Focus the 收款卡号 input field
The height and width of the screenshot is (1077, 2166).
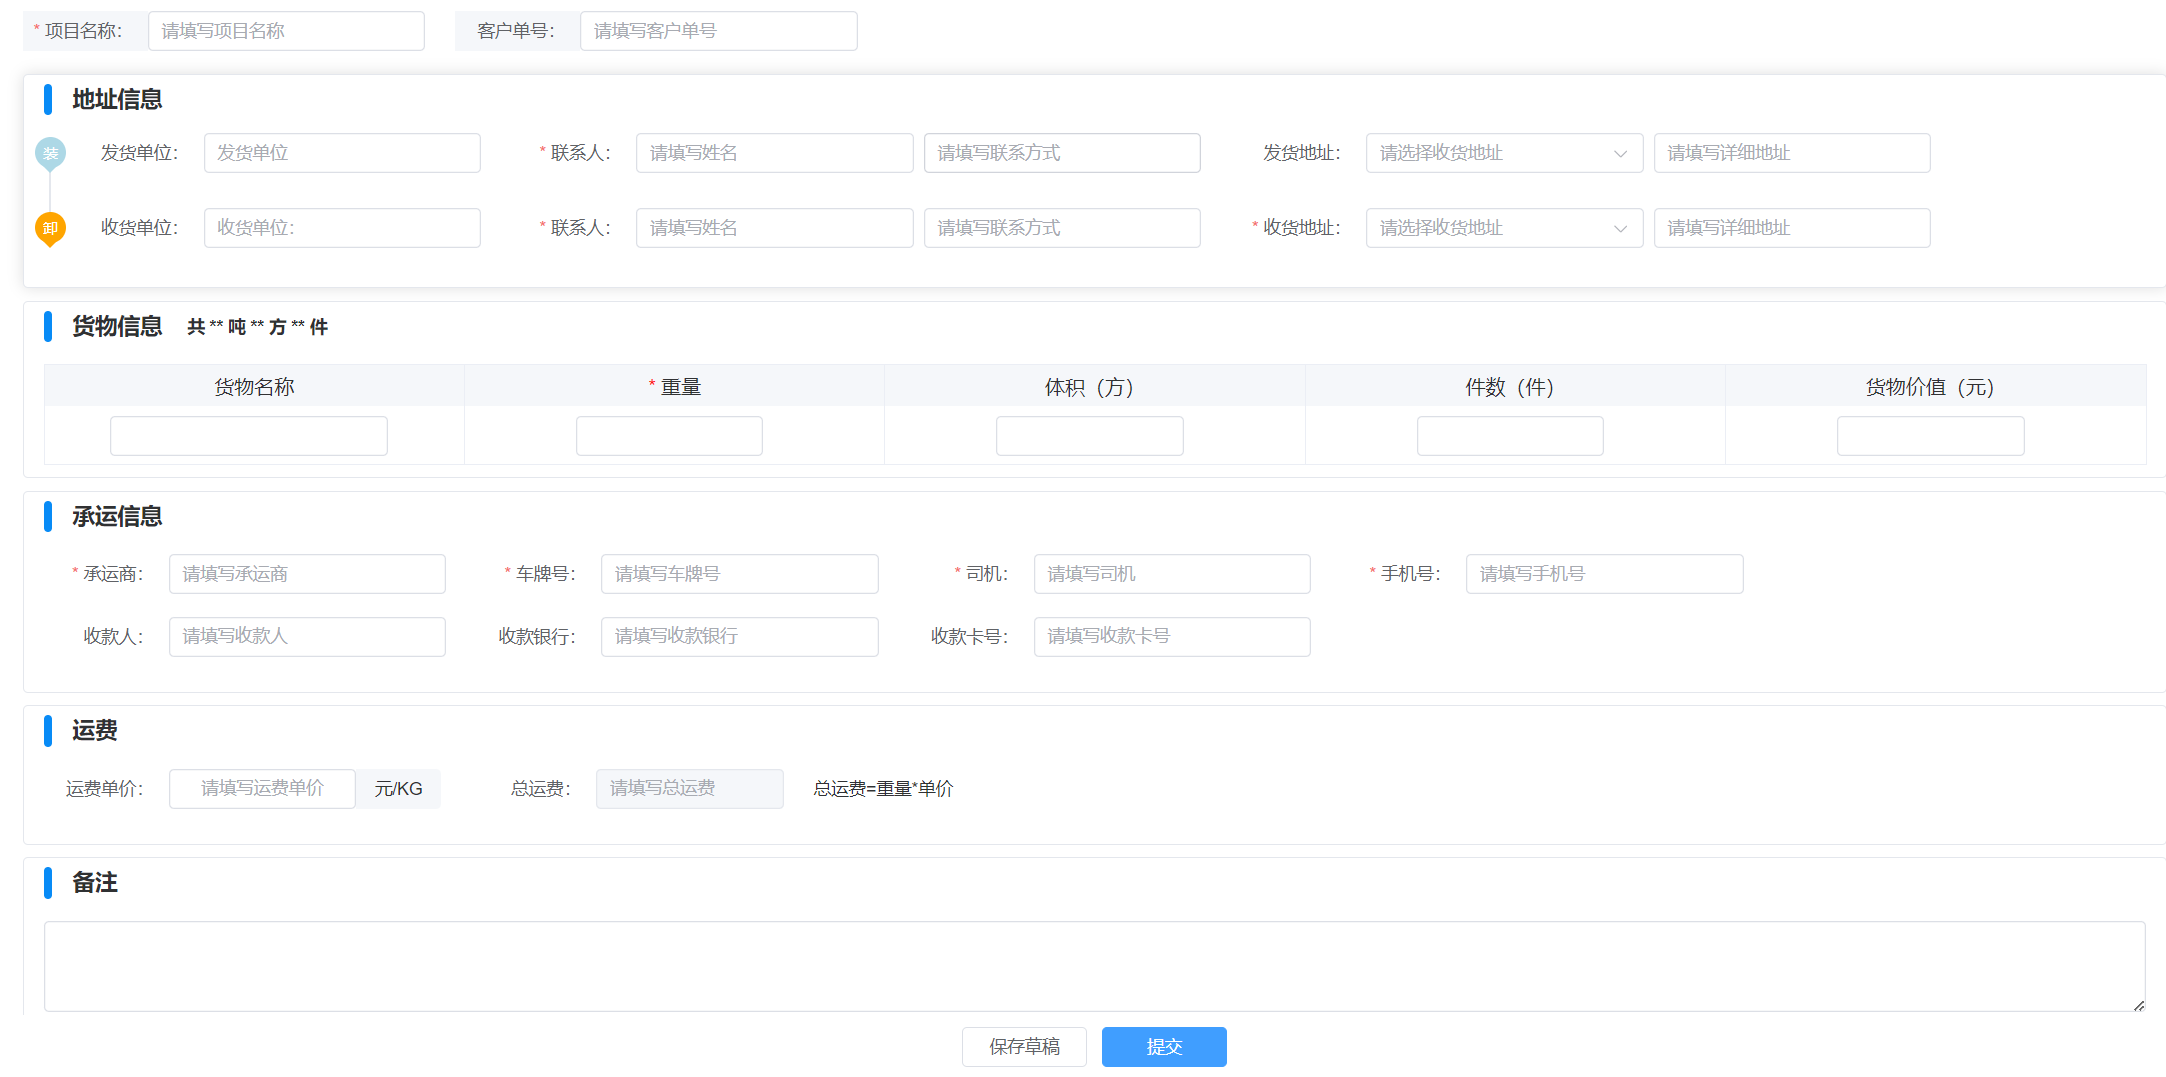(x=1172, y=637)
